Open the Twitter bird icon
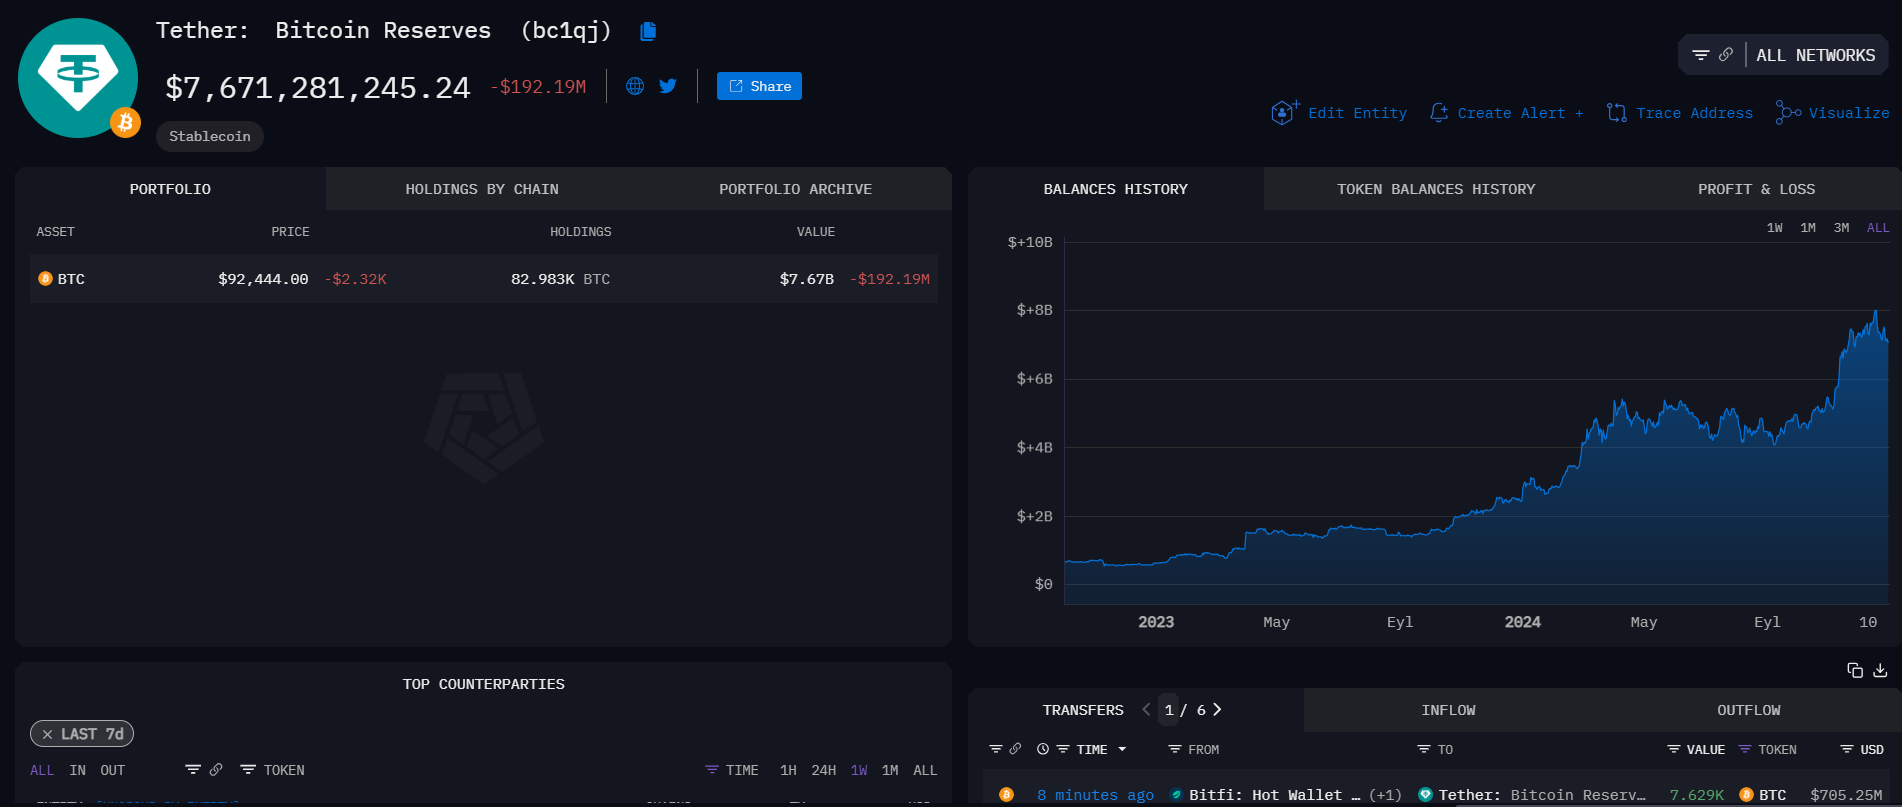 pyautogui.click(x=668, y=86)
